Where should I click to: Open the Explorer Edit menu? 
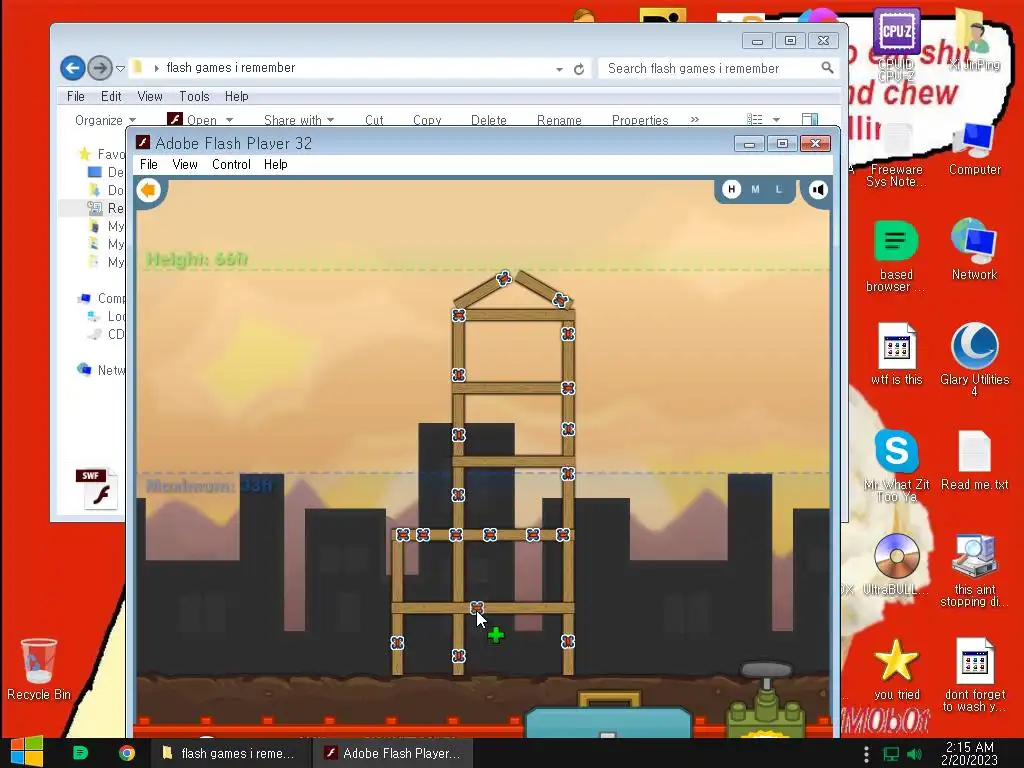[x=111, y=97]
